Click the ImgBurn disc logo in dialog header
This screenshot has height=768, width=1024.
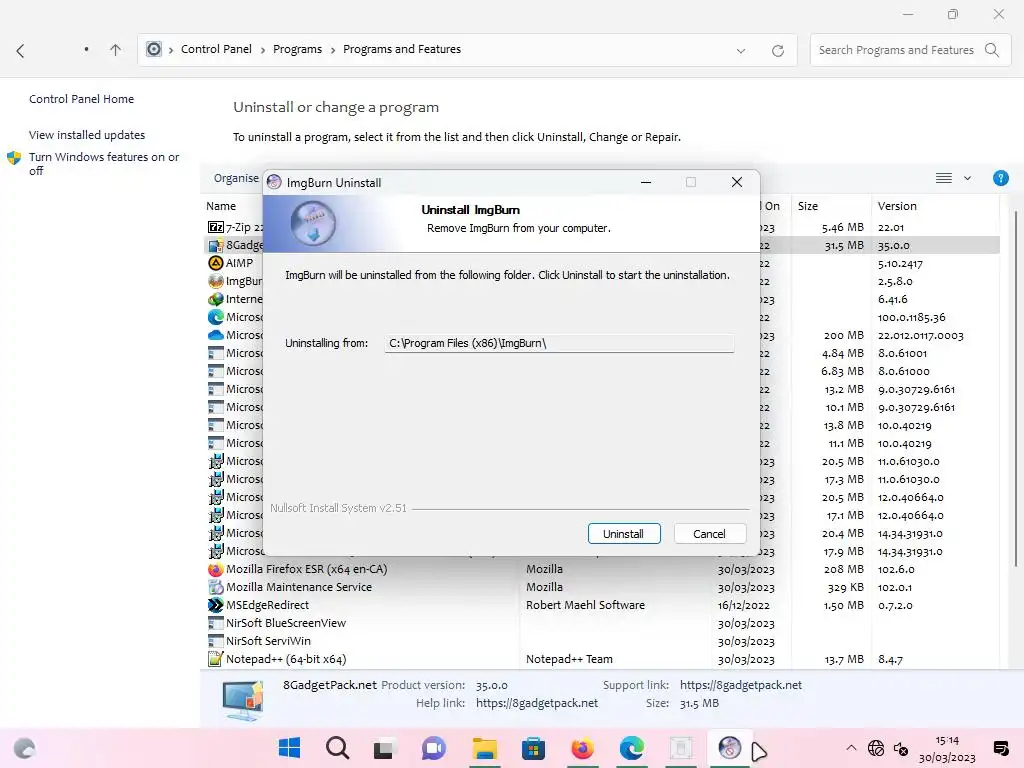tap(313, 223)
